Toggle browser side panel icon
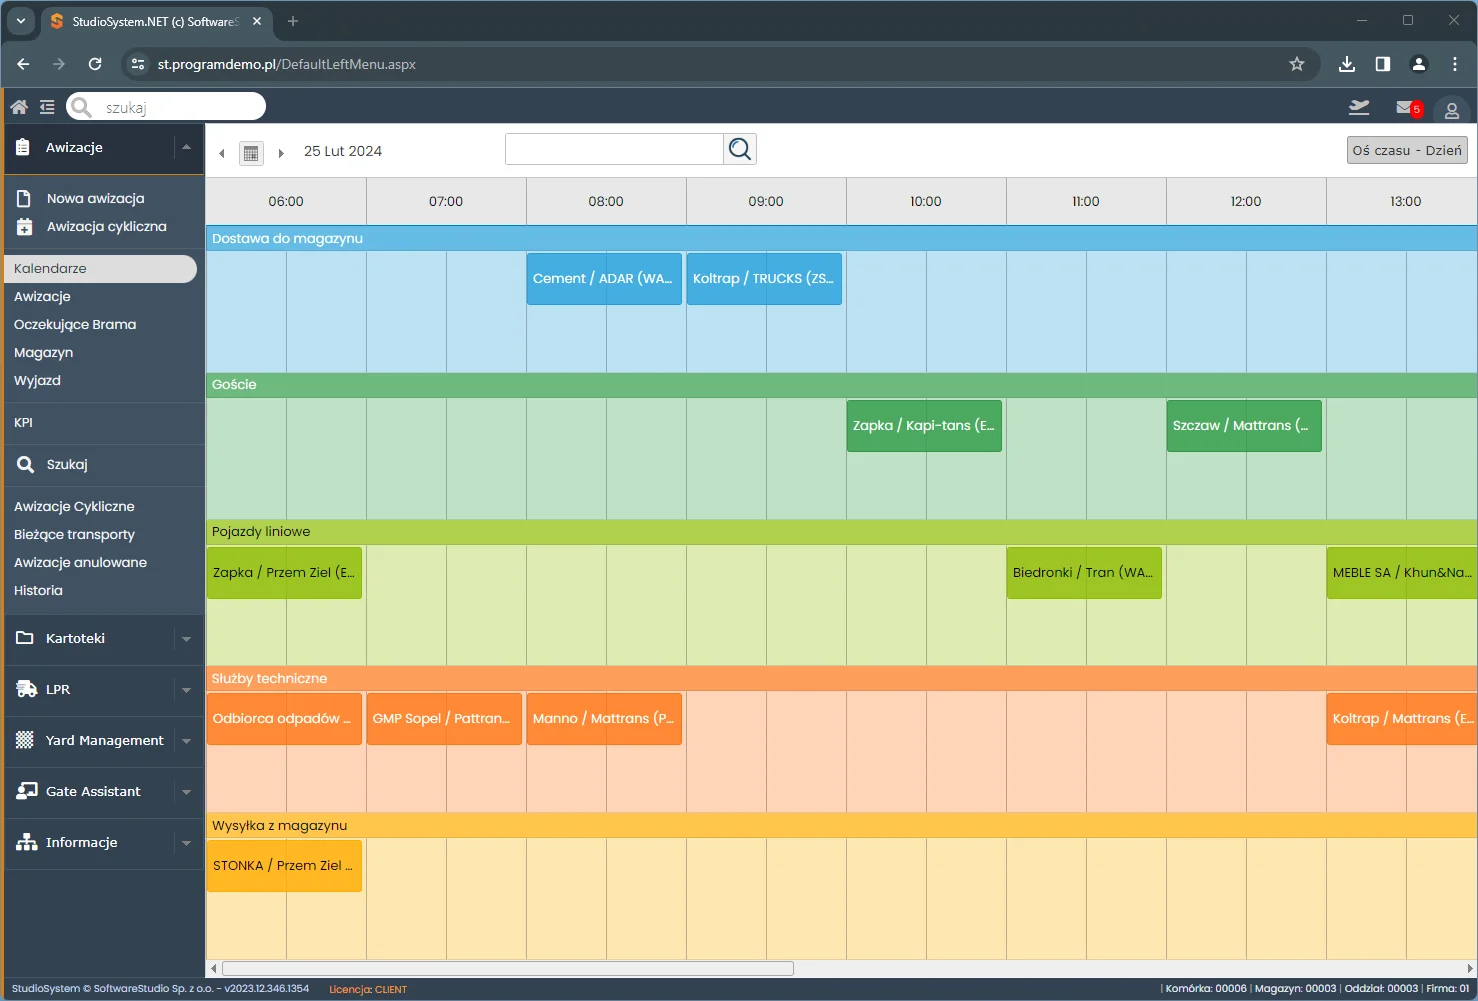 1383,64
